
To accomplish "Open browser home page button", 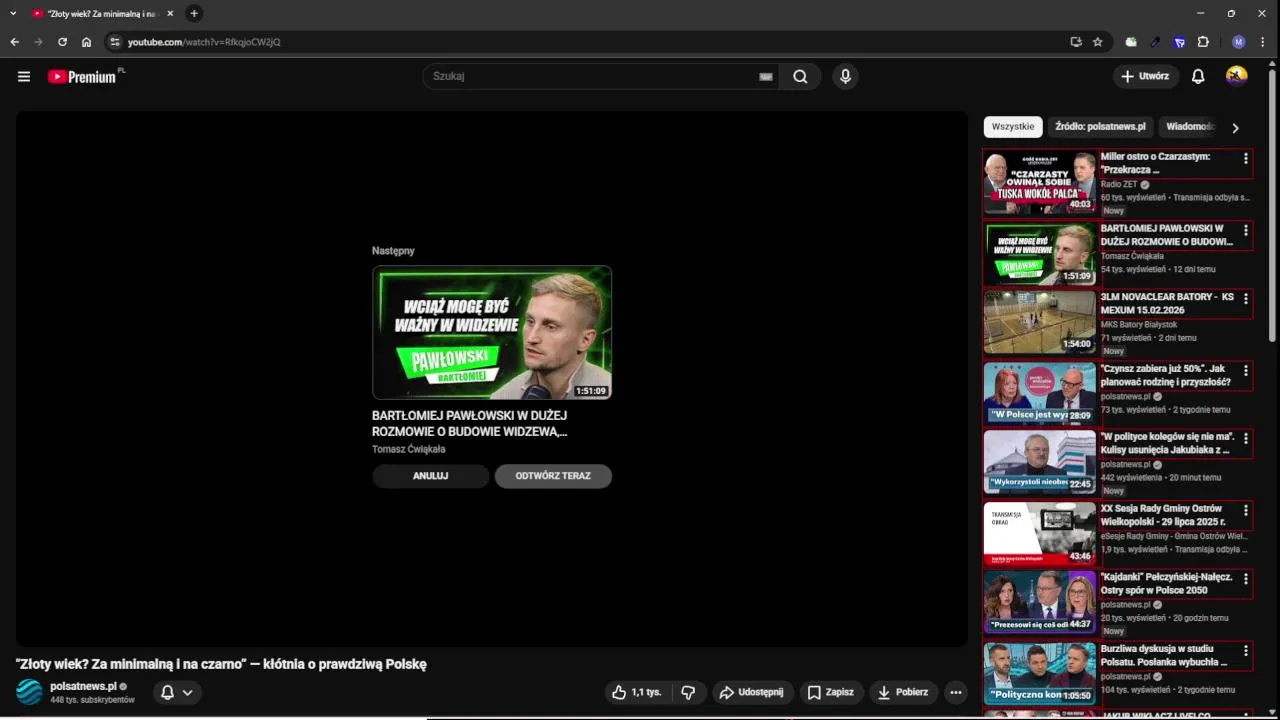I will click(x=86, y=42).
